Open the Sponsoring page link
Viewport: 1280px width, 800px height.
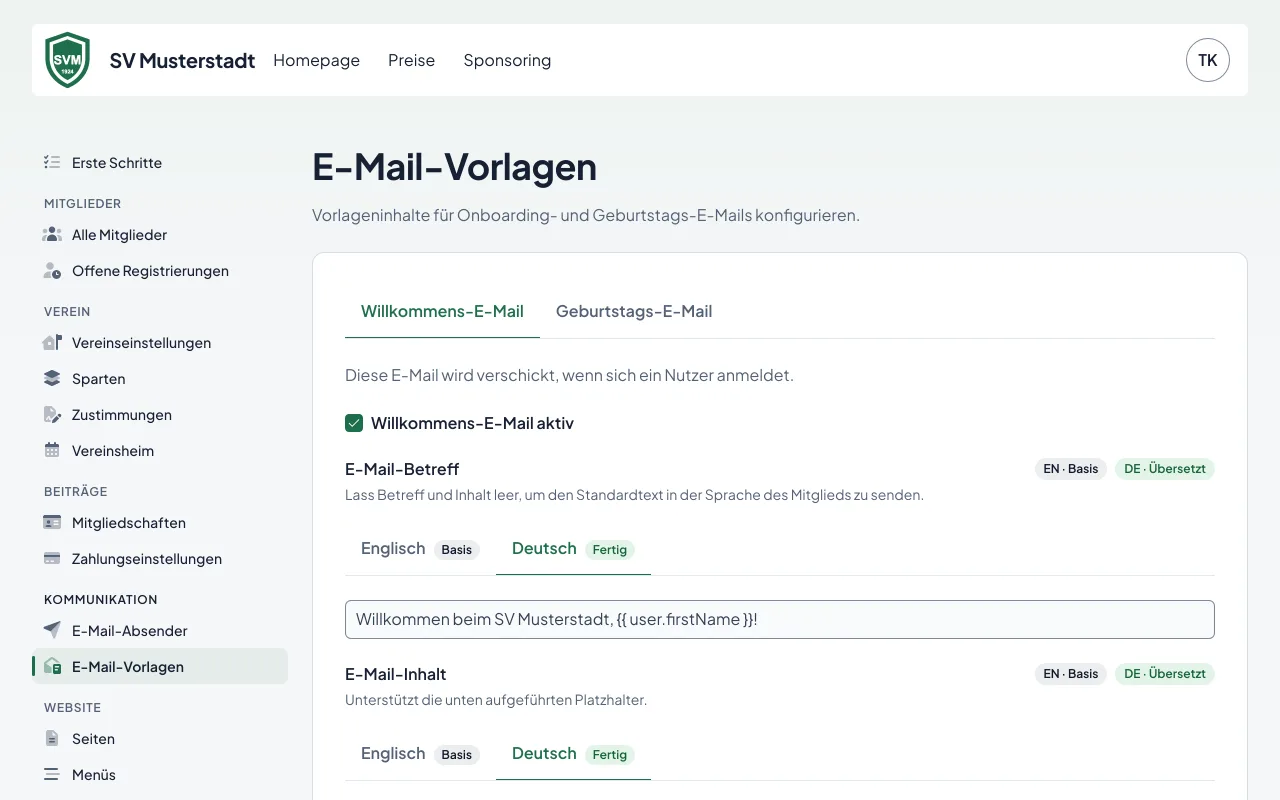tap(507, 60)
